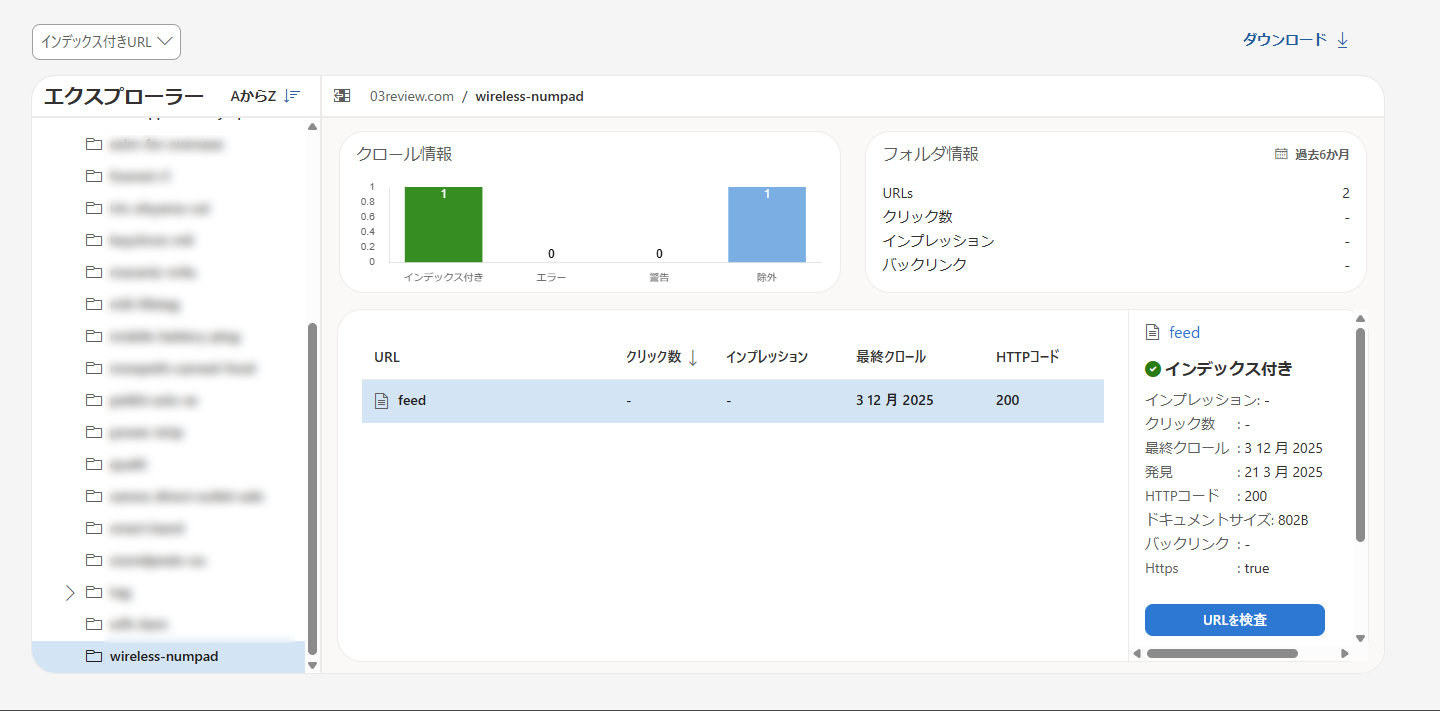The width and height of the screenshot is (1440, 720).
Task: Click the green インデックス付き chart bar
Action: [443, 224]
